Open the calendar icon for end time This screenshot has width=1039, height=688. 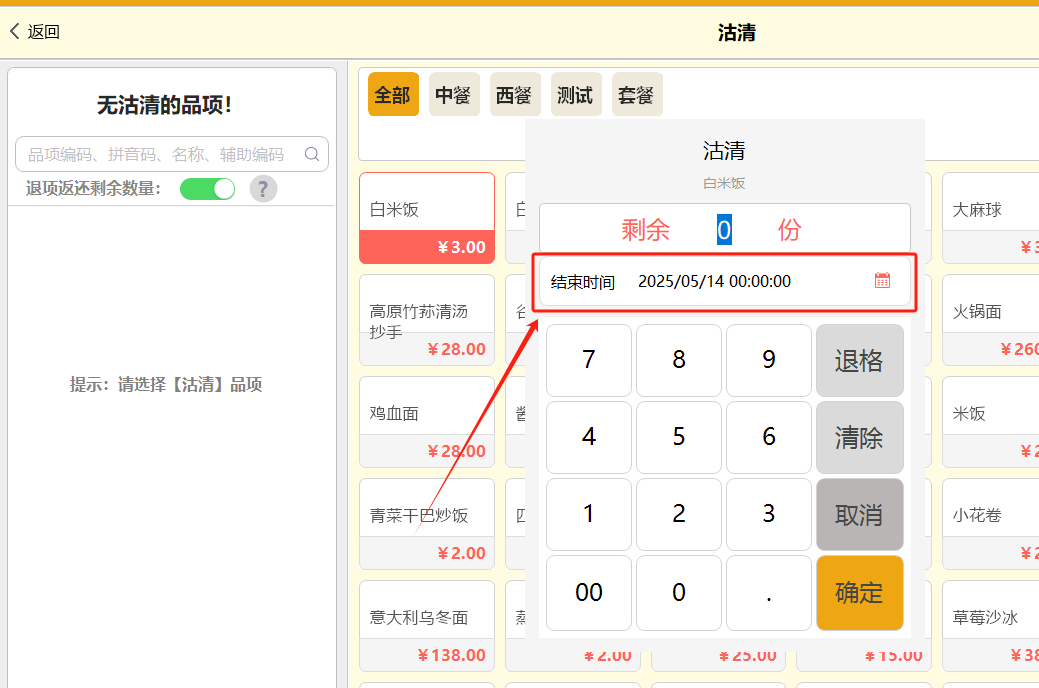pos(882,280)
